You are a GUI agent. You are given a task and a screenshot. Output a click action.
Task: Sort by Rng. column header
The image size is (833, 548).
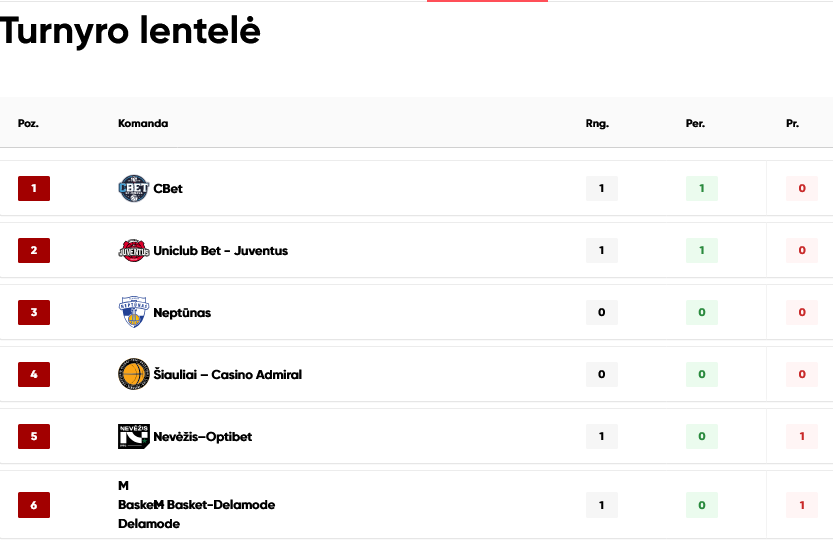(597, 123)
